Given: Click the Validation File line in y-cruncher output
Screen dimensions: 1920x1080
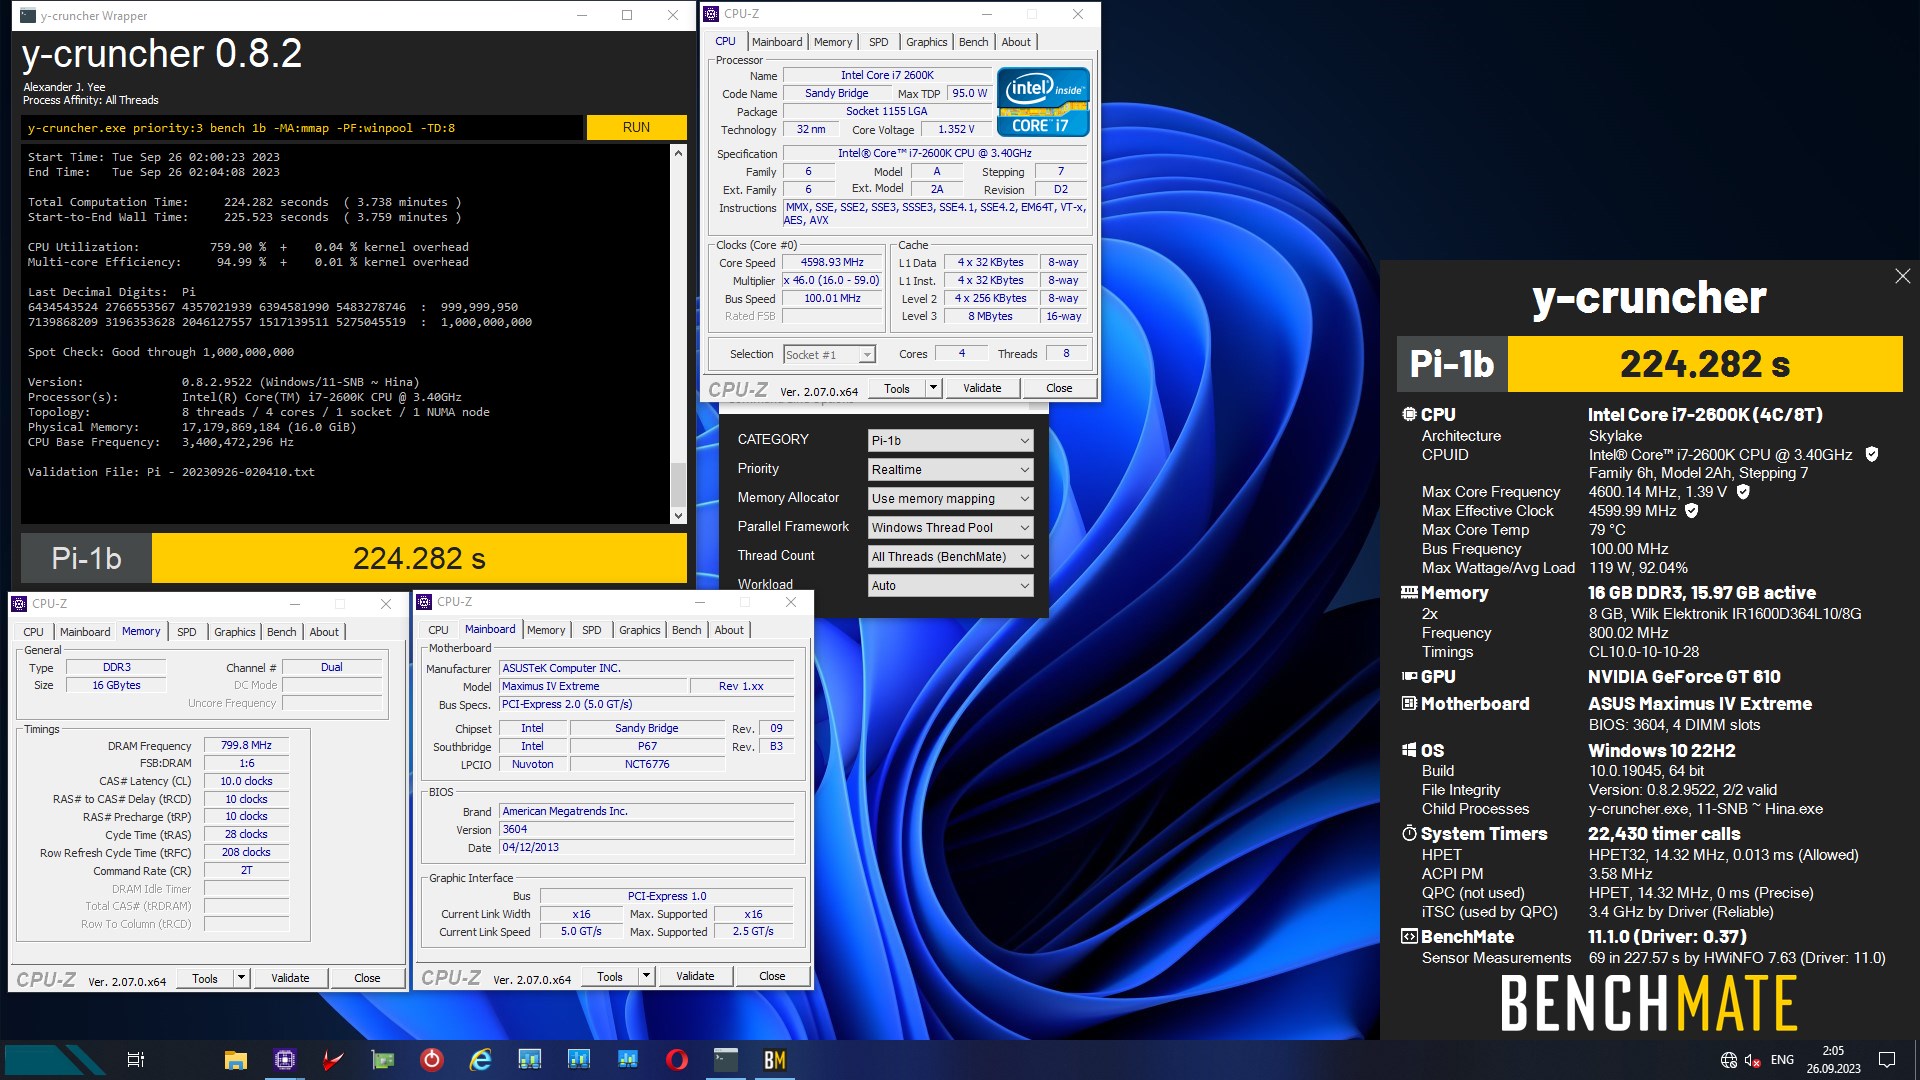Looking at the screenshot, I should tap(171, 472).
